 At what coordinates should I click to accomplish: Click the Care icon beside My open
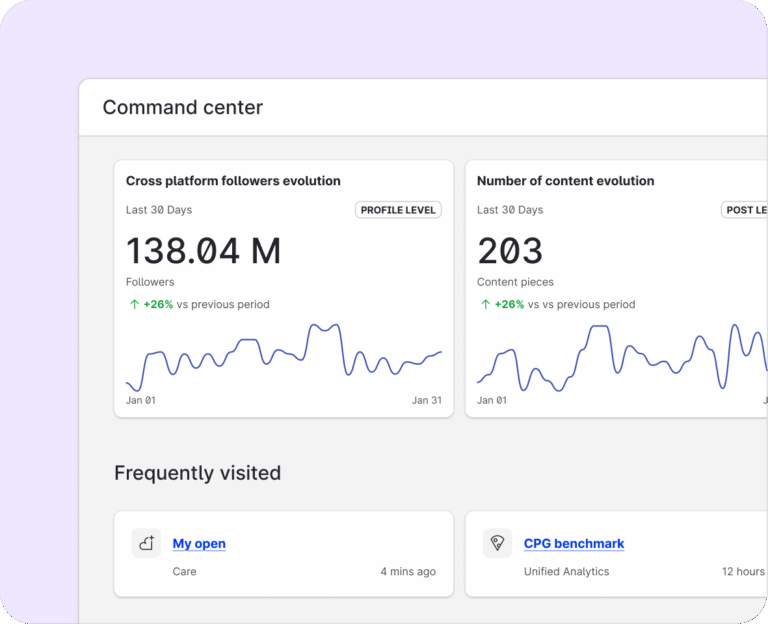coord(146,544)
